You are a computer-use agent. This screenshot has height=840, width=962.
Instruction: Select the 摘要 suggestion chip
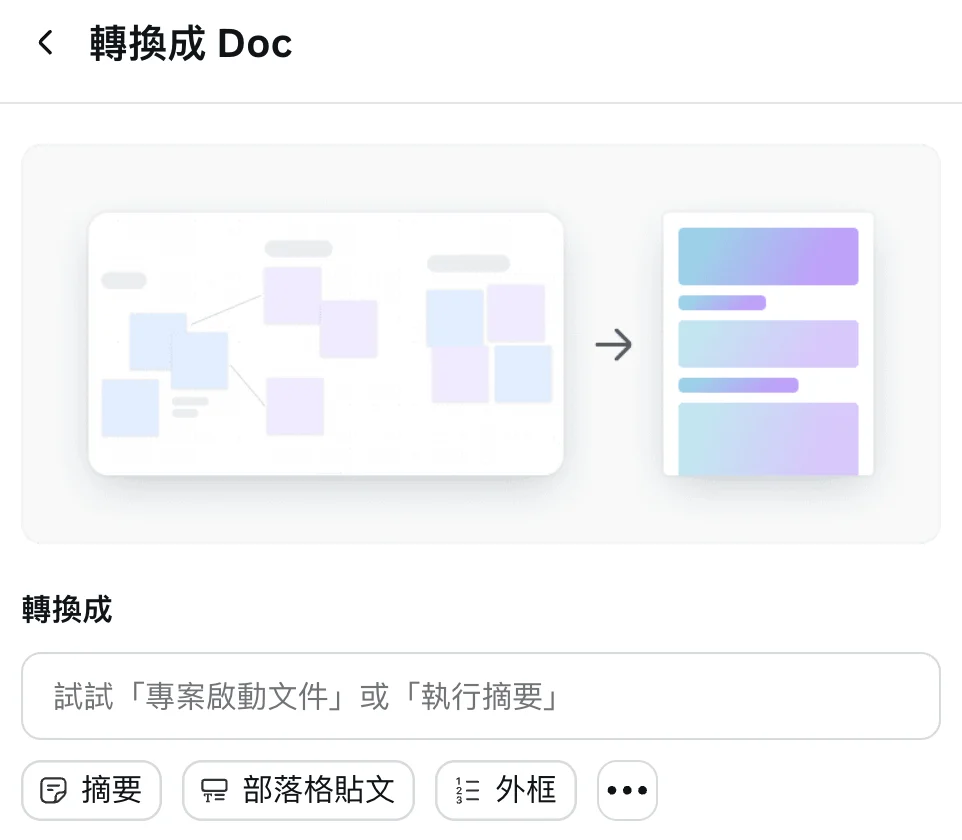pyautogui.click(x=91, y=790)
